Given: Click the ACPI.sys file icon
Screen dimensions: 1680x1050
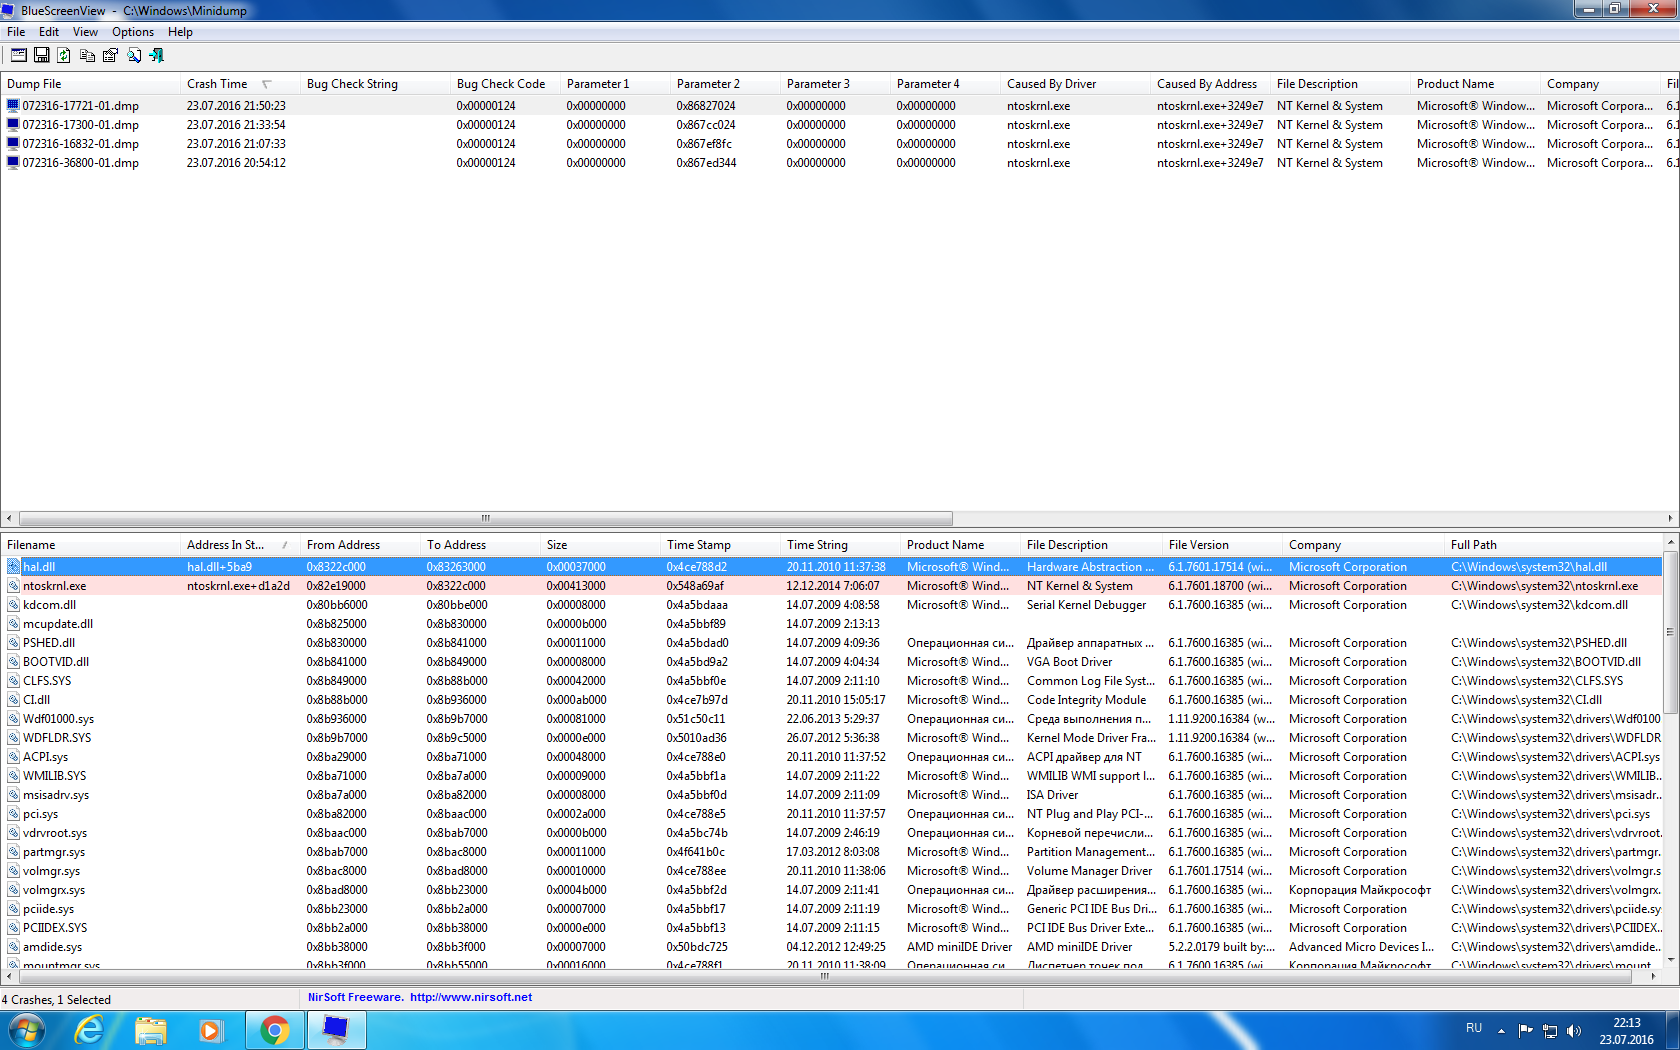Looking at the screenshot, I should [13, 757].
